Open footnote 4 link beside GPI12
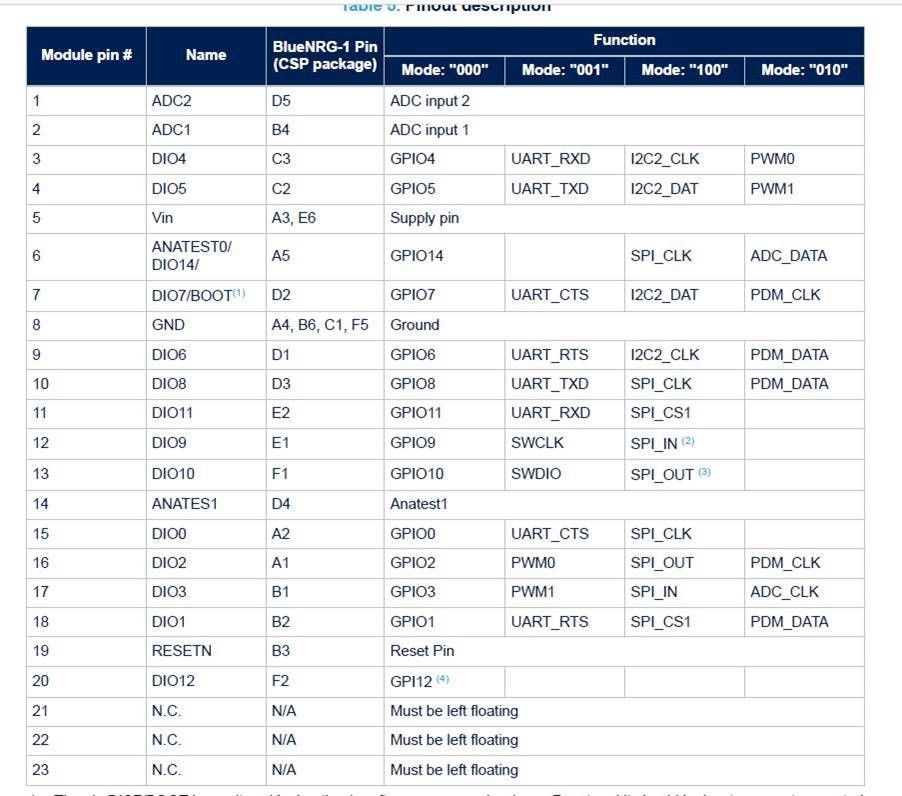Image resolution: width=902 pixels, height=796 pixels. (x=442, y=679)
